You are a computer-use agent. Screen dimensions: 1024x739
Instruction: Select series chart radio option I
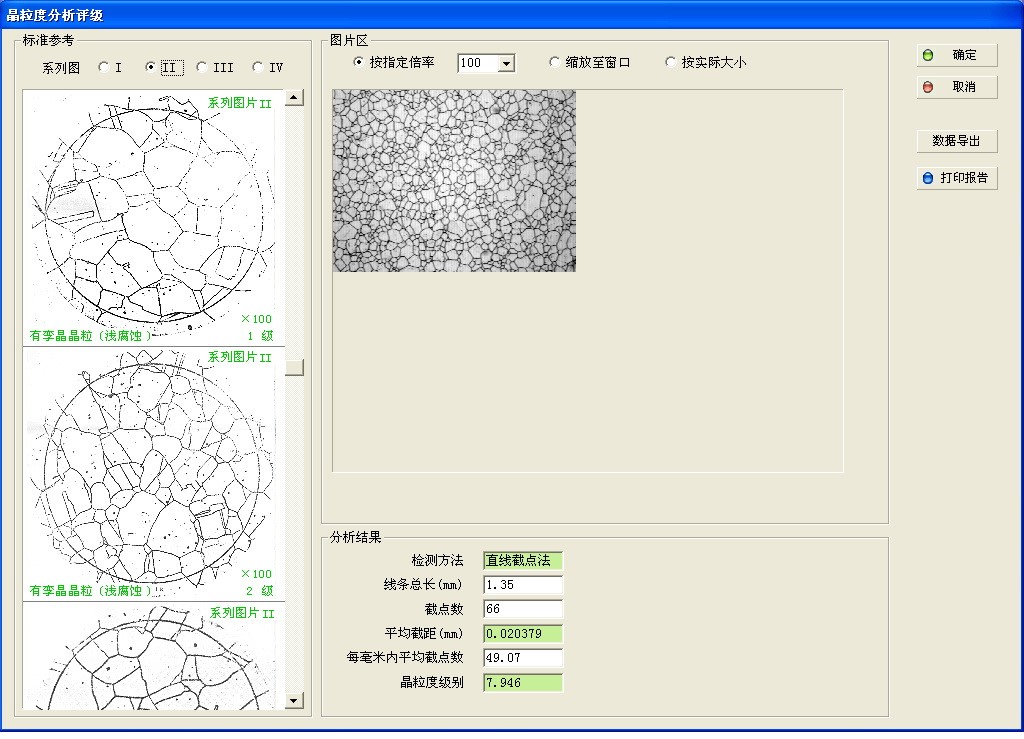(104, 68)
